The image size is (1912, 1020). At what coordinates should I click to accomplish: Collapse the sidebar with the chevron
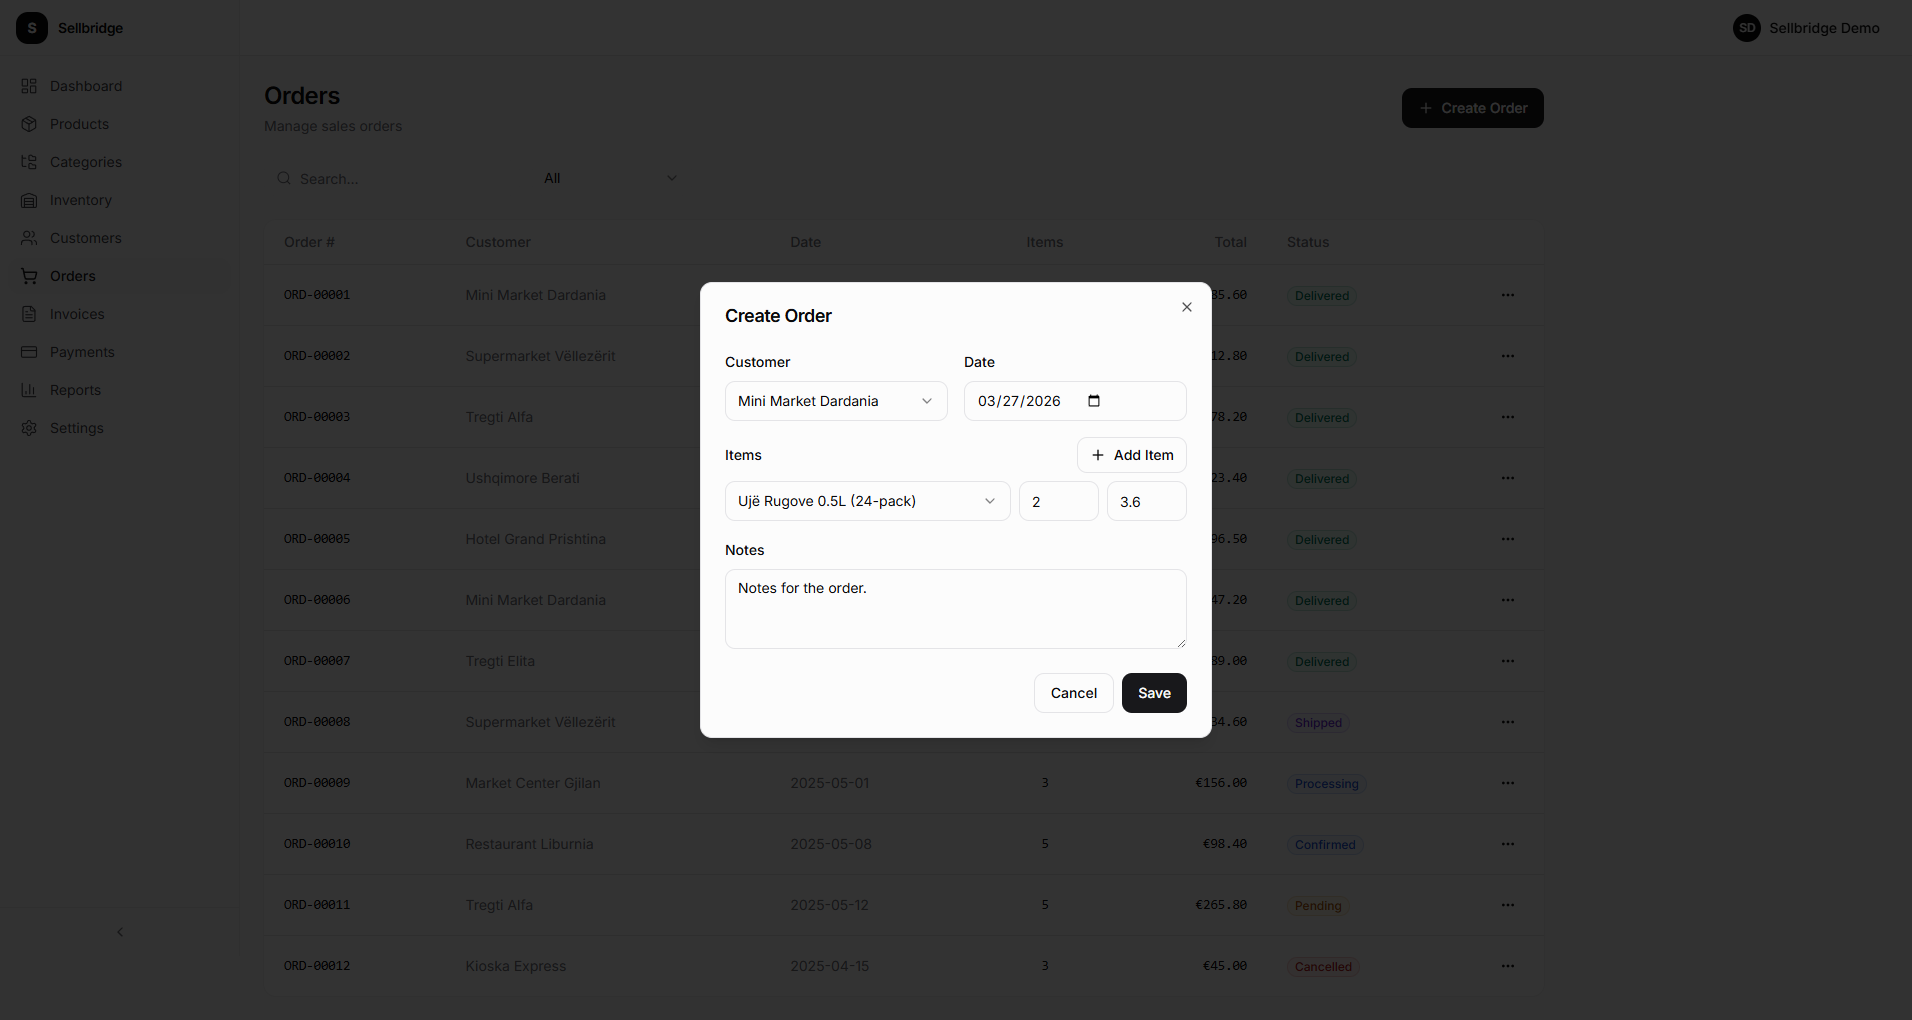pyautogui.click(x=120, y=932)
